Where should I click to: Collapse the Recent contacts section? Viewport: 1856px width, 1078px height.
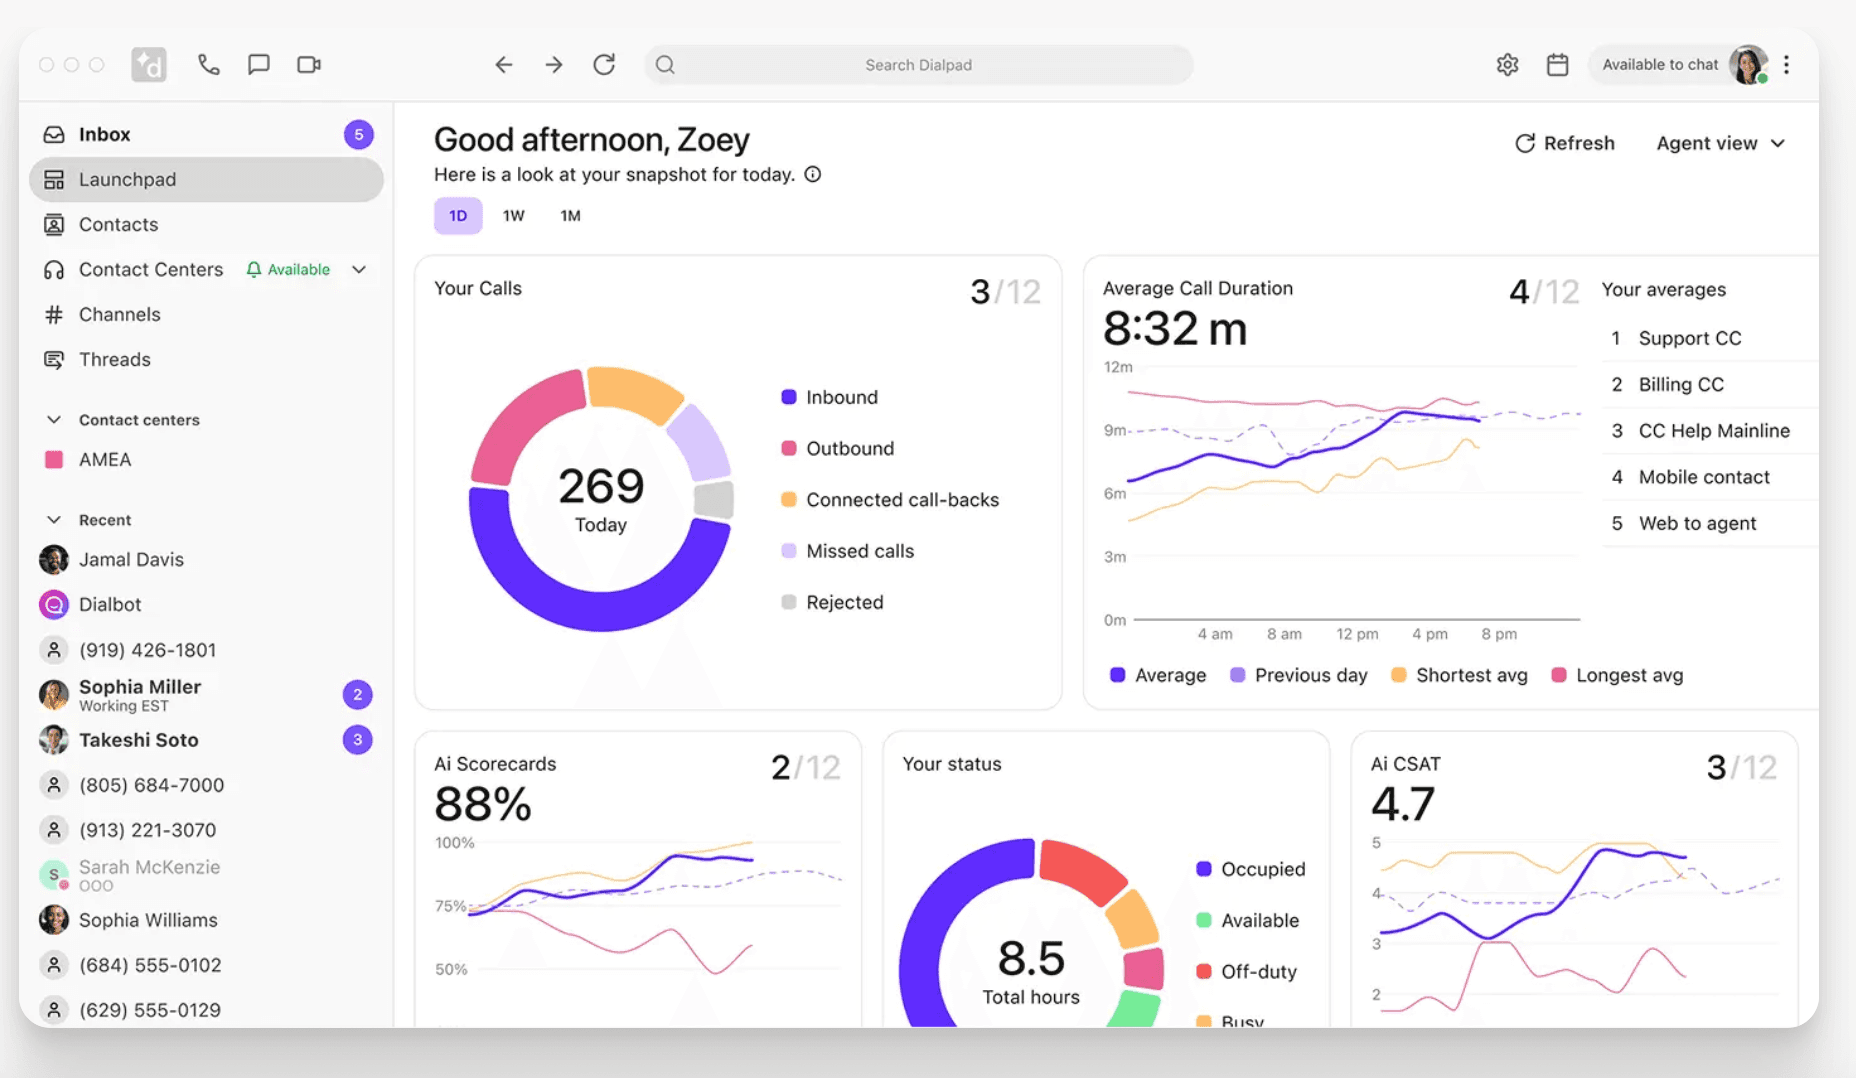[54, 519]
